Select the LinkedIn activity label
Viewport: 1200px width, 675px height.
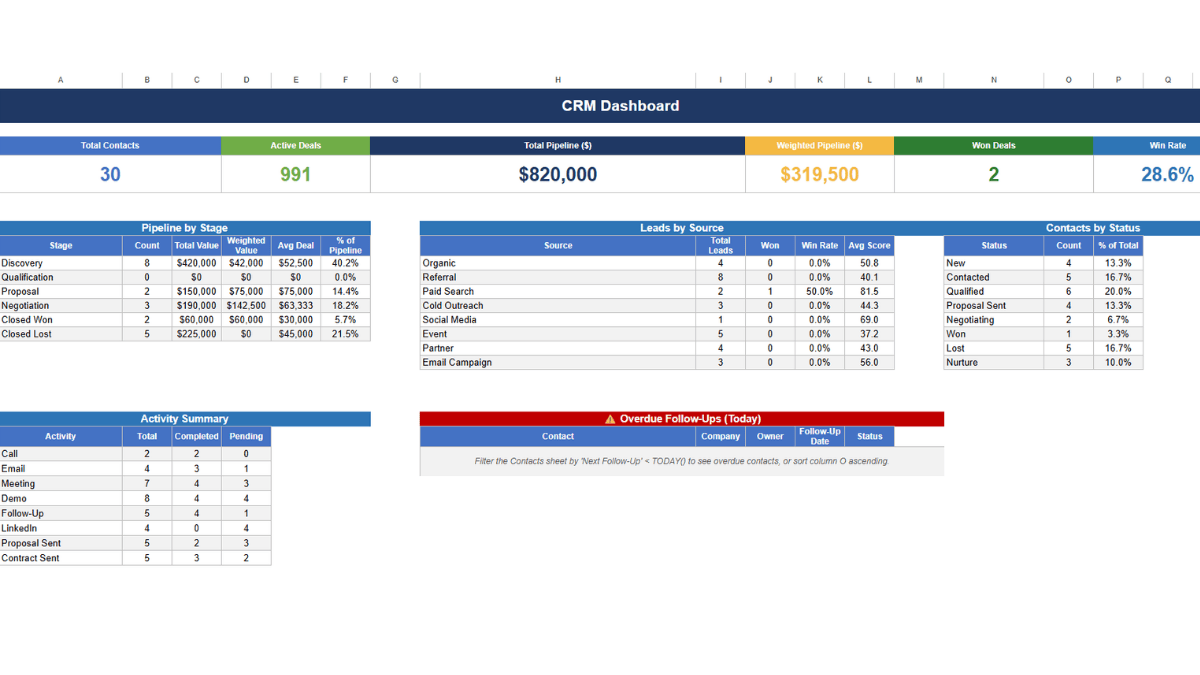point(24,528)
